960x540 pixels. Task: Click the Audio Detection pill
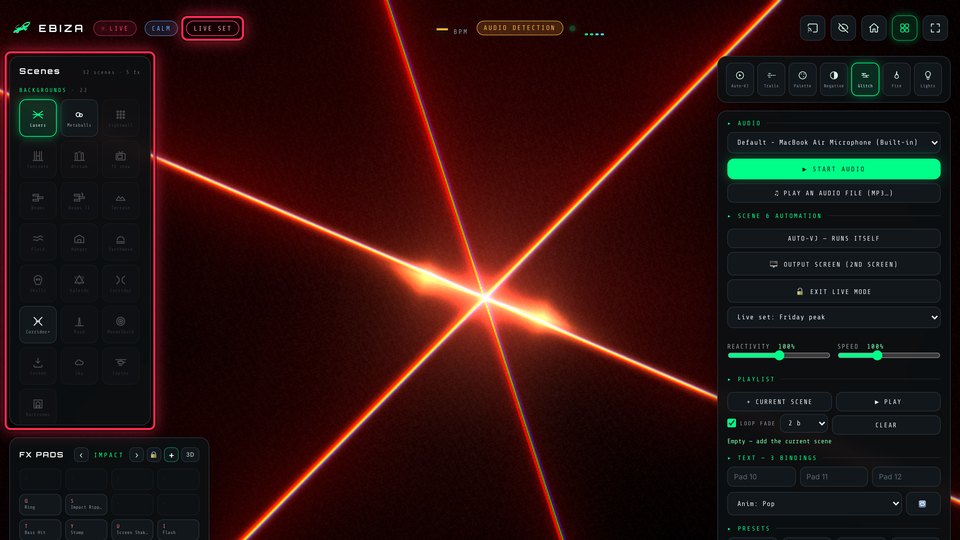[x=519, y=28]
